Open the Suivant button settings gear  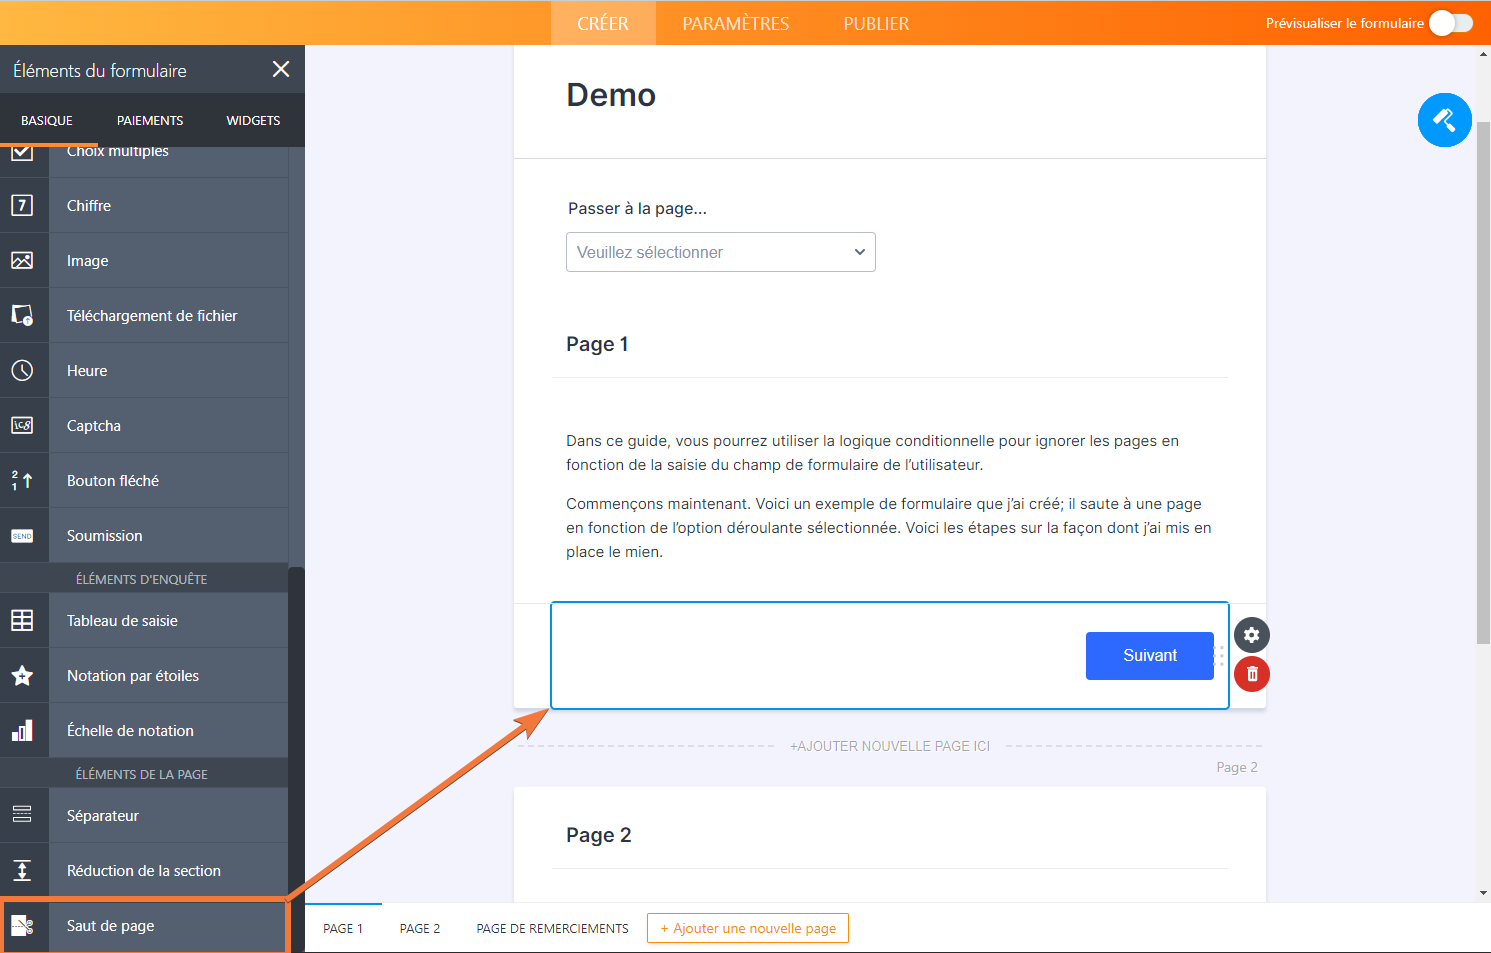(1251, 635)
